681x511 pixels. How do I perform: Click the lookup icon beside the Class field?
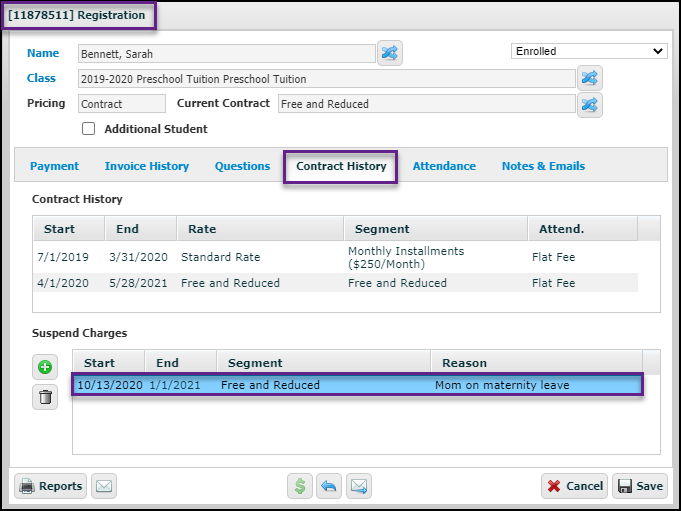point(590,78)
